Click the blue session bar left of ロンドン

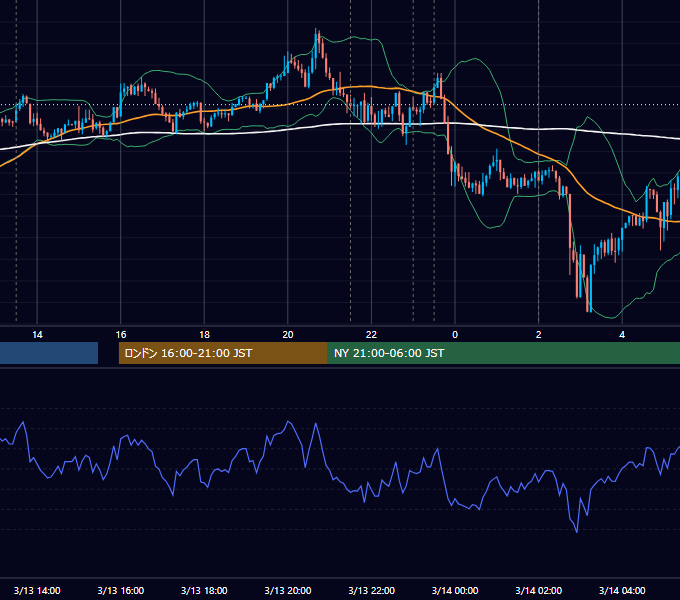[49, 353]
